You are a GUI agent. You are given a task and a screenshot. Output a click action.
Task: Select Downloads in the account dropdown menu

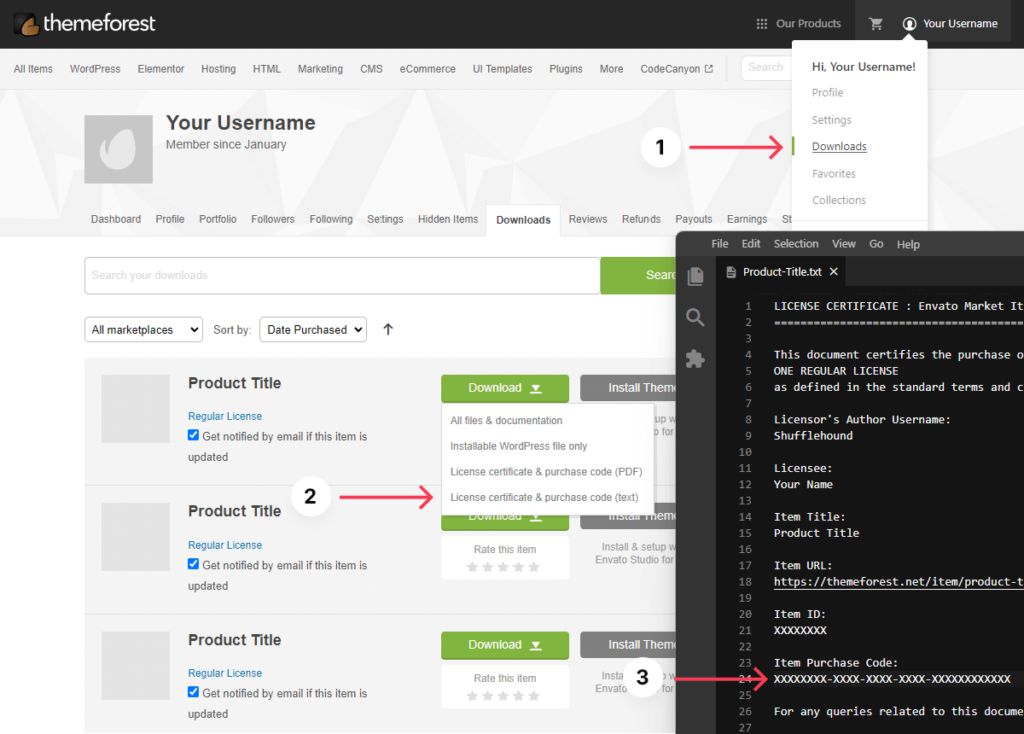pyautogui.click(x=839, y=146)
